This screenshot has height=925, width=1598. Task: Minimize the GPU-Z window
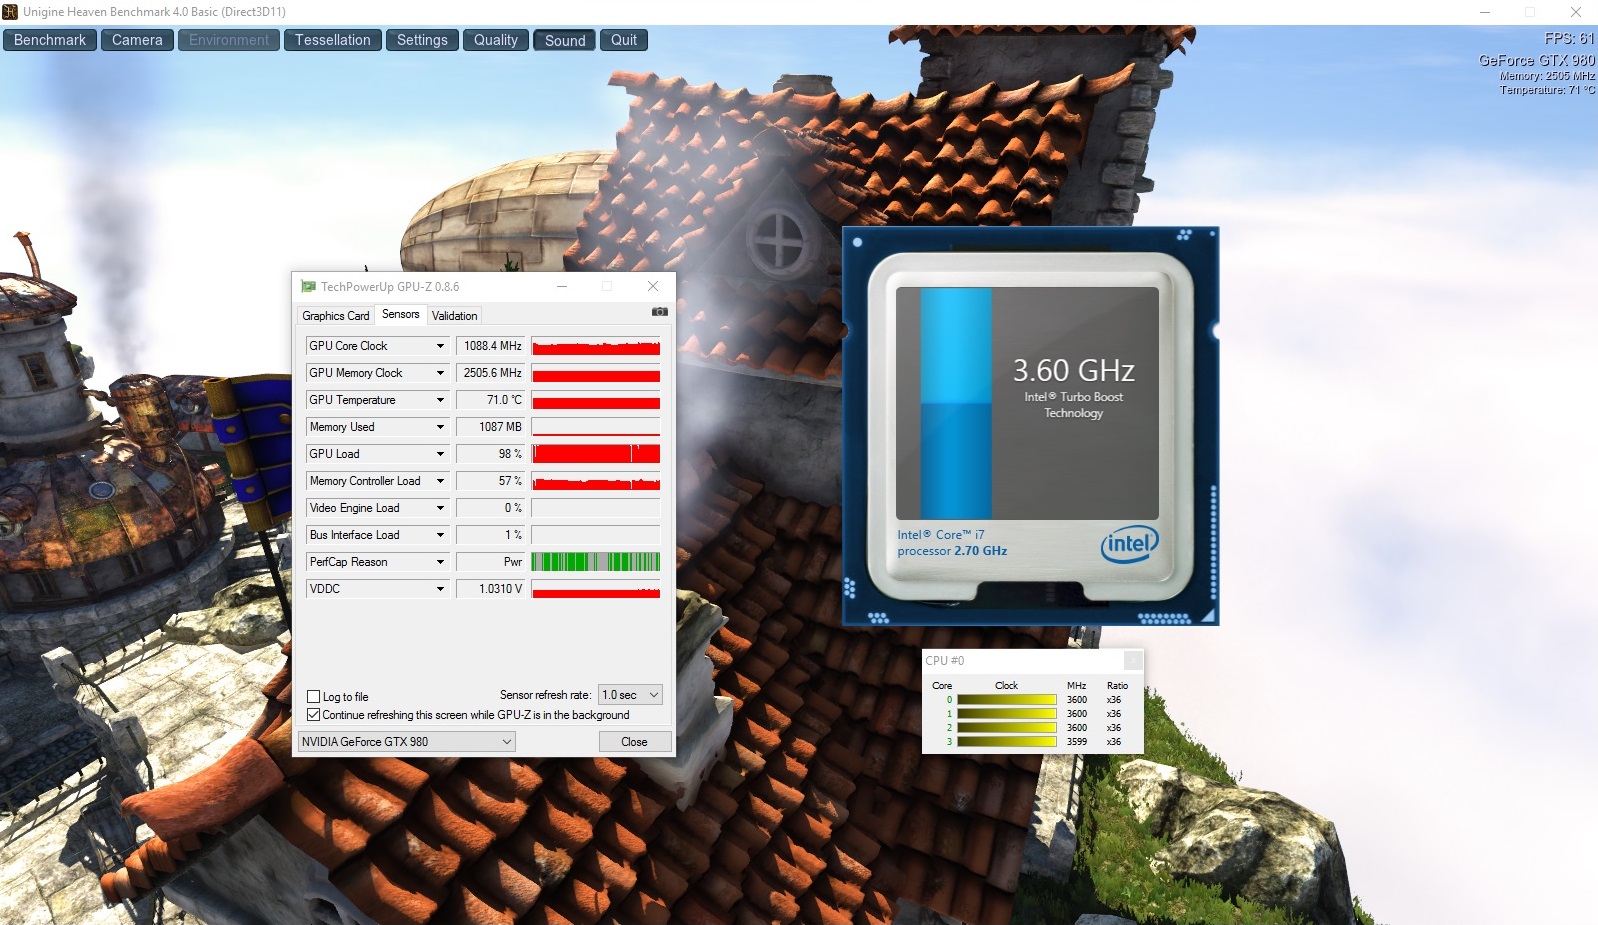coord(563,286)
